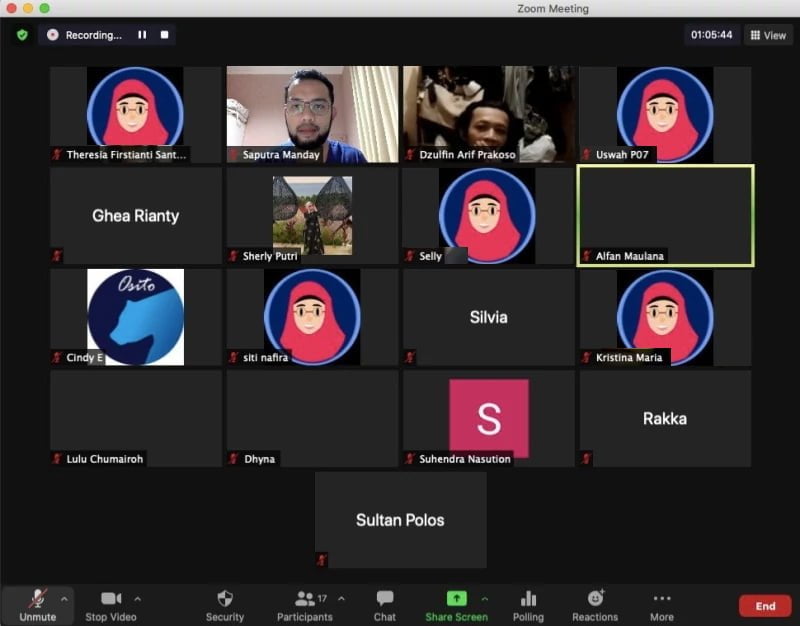Open the View layout menu
Screen dimensions: 800x626
coord(768,35)
